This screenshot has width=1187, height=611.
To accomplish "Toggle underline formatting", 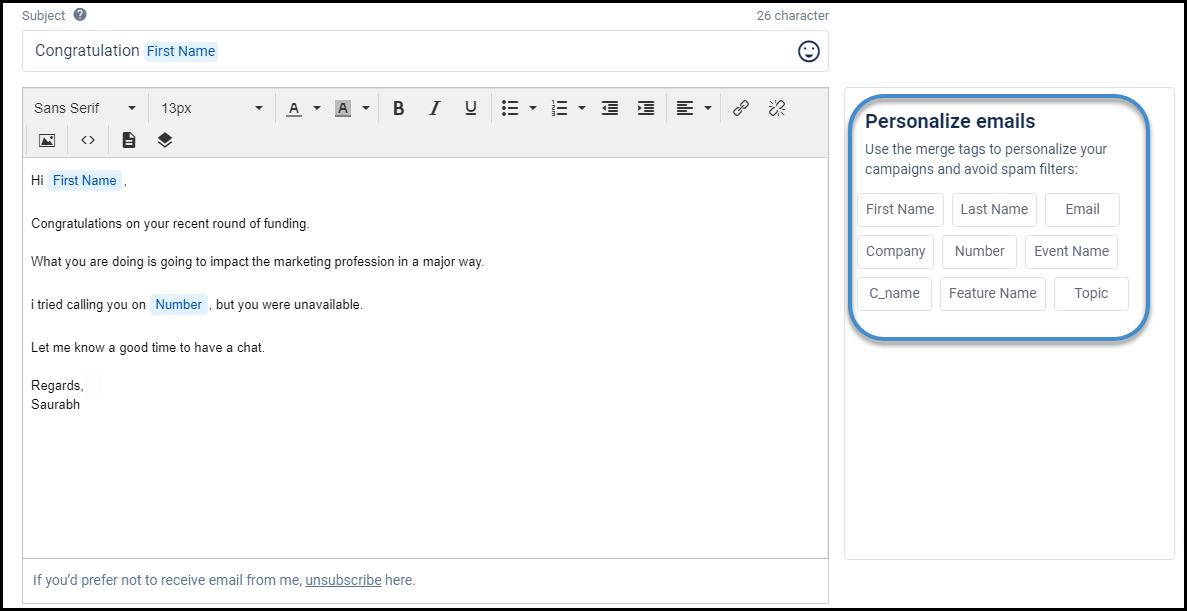I will [470, 107].
